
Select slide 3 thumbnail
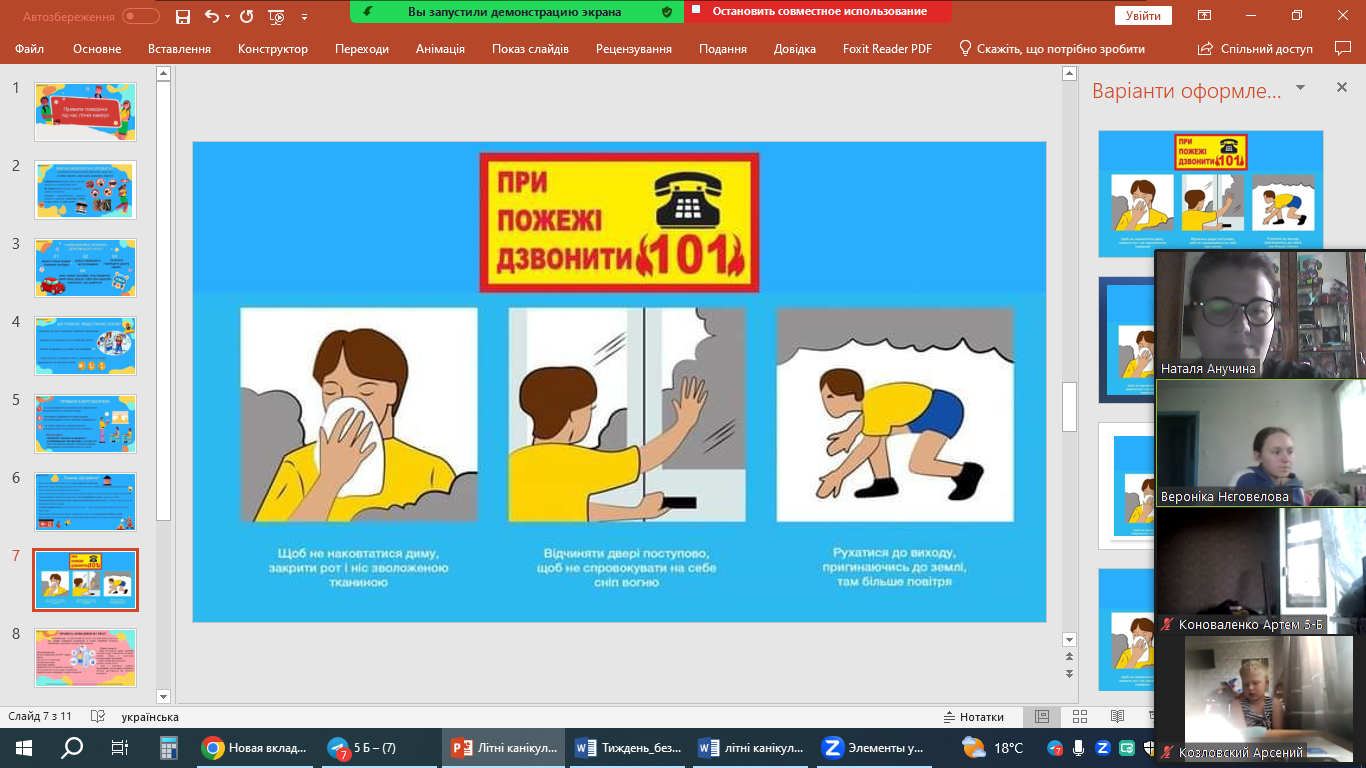pos(86,268)
